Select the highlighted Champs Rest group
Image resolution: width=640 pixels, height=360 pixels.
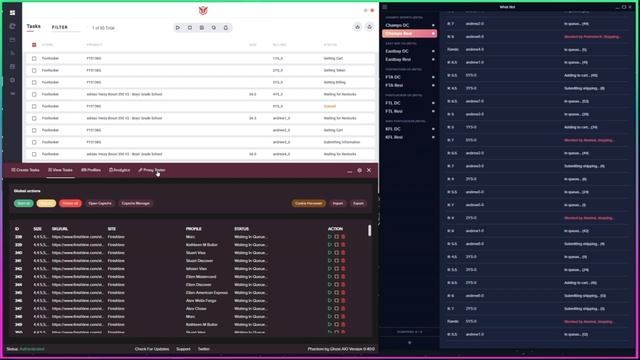coord(409,33)
